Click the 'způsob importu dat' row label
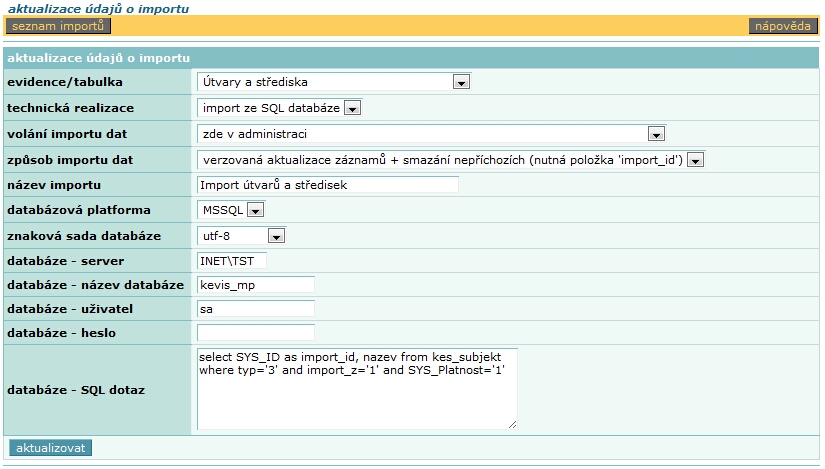Image resolution: width=825 pixels, height=469 pixels. 70,159
